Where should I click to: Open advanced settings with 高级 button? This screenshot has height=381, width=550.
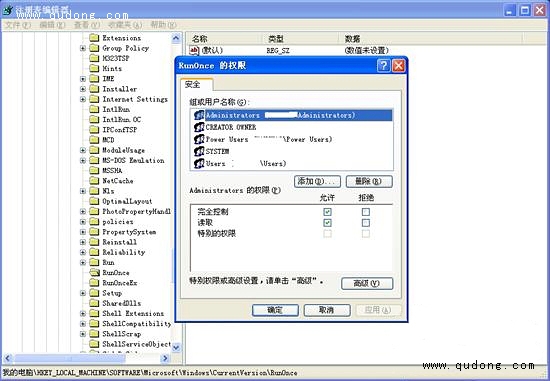coord(367,283)
